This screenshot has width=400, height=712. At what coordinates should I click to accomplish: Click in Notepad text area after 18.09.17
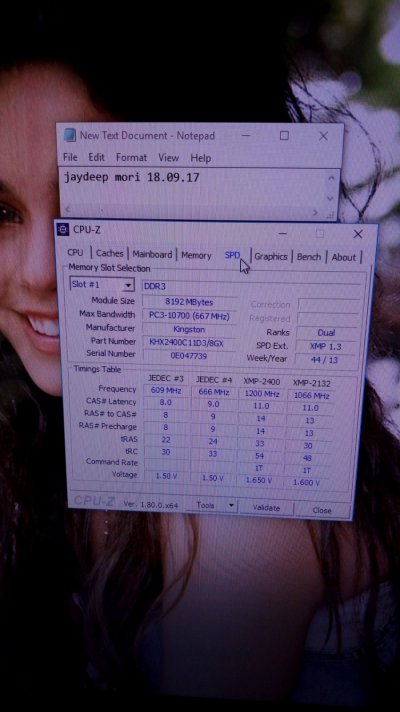coord(201,178)
